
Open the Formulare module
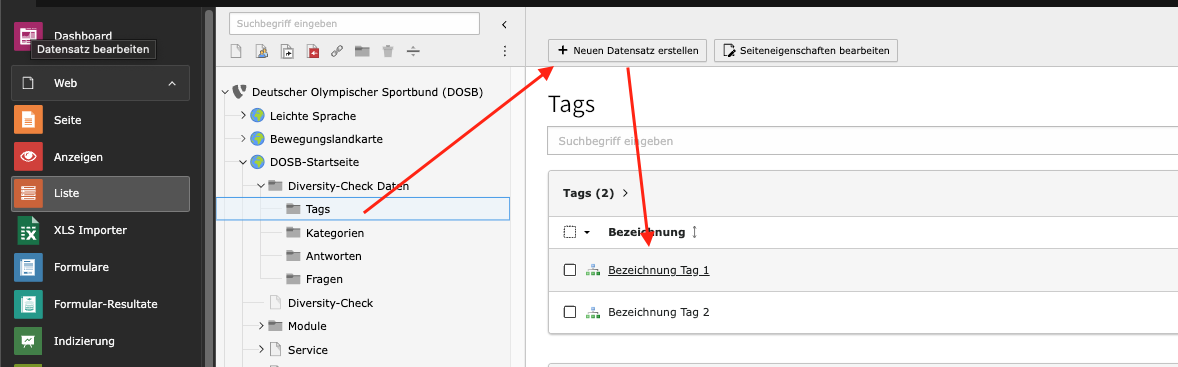coord(101,267)
